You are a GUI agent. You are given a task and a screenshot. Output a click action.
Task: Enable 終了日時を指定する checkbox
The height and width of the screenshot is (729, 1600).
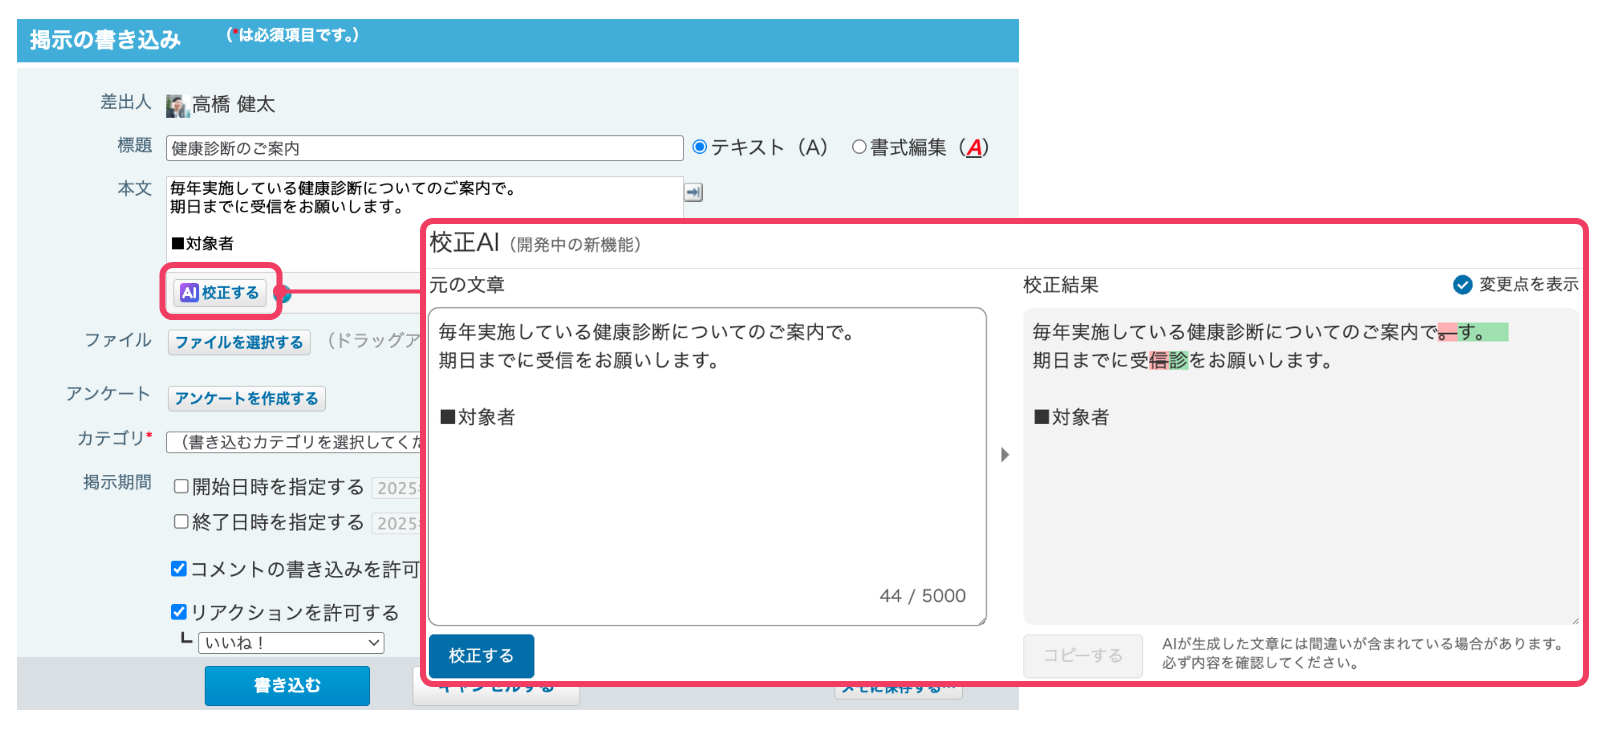[x=181, y=522]
